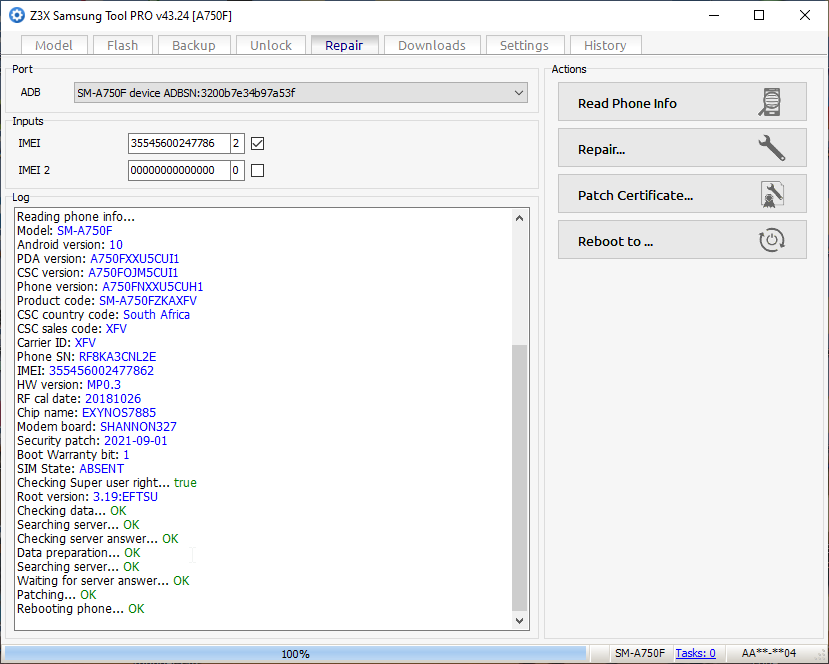Go to the Settings tab

pos(524,45)
